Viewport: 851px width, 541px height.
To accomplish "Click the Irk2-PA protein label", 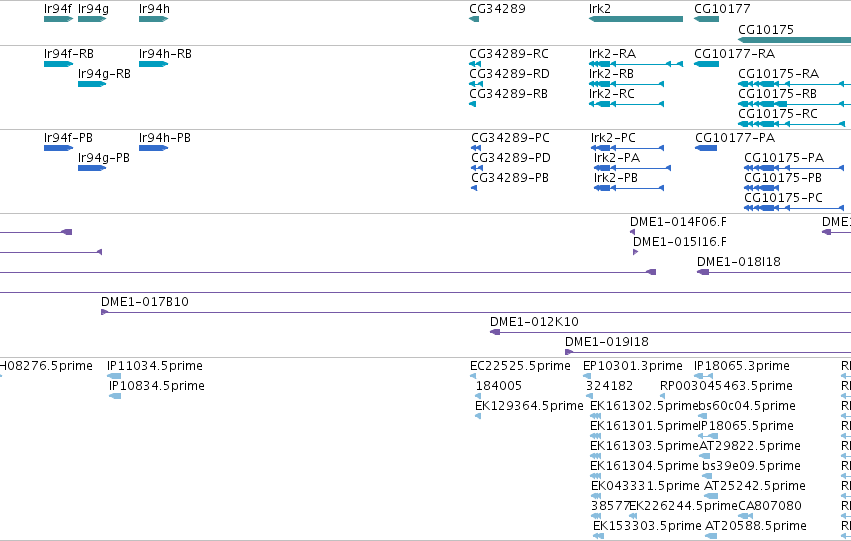I will [x=617, y=158].
